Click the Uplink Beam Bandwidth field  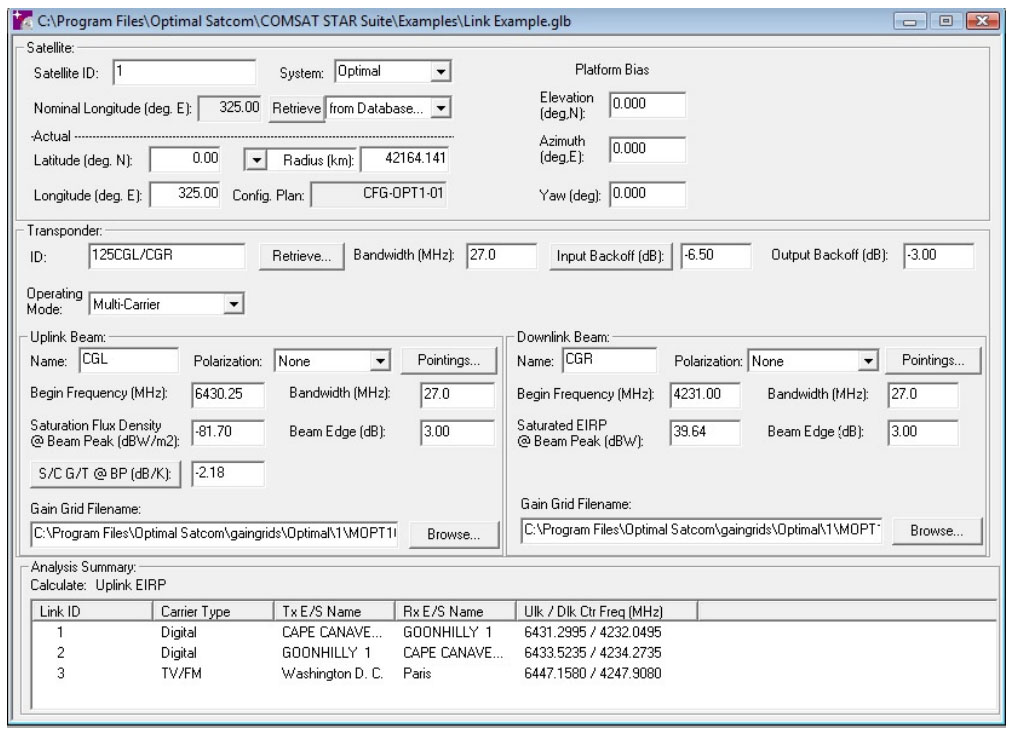pos(457,395)
